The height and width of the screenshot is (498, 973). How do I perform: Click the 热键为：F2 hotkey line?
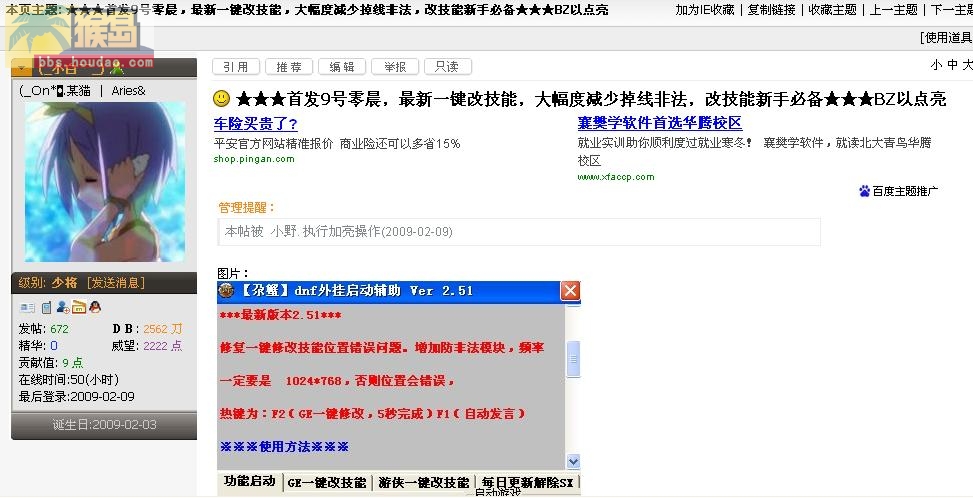pos(372,414)
